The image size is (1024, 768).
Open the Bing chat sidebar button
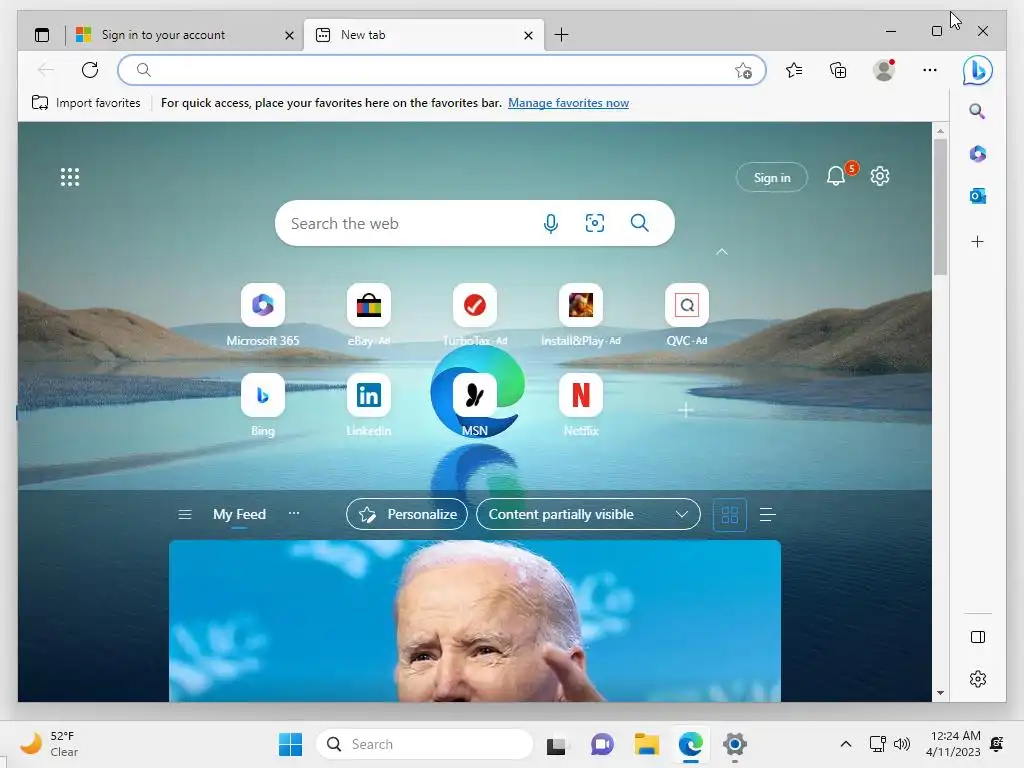(978, 70)
